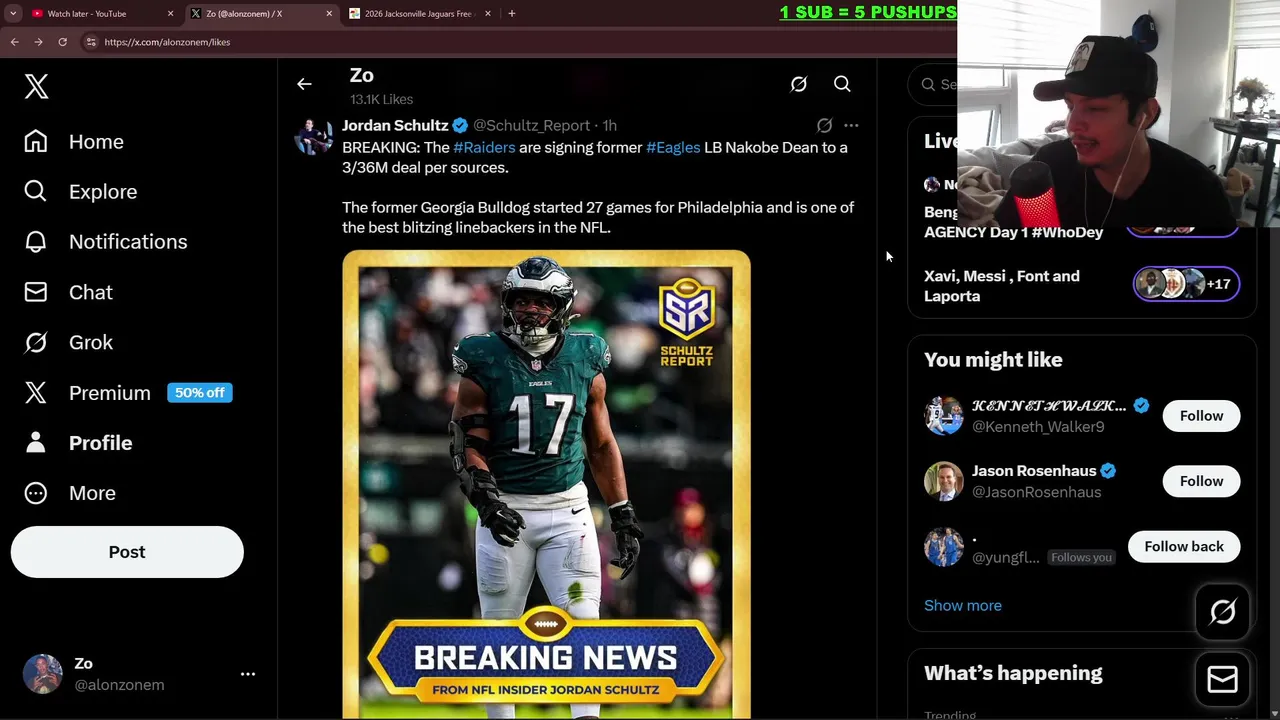Open @Schultz_Report handle link
This screenshot has width=1280, height=720.
tap(531, 126)
